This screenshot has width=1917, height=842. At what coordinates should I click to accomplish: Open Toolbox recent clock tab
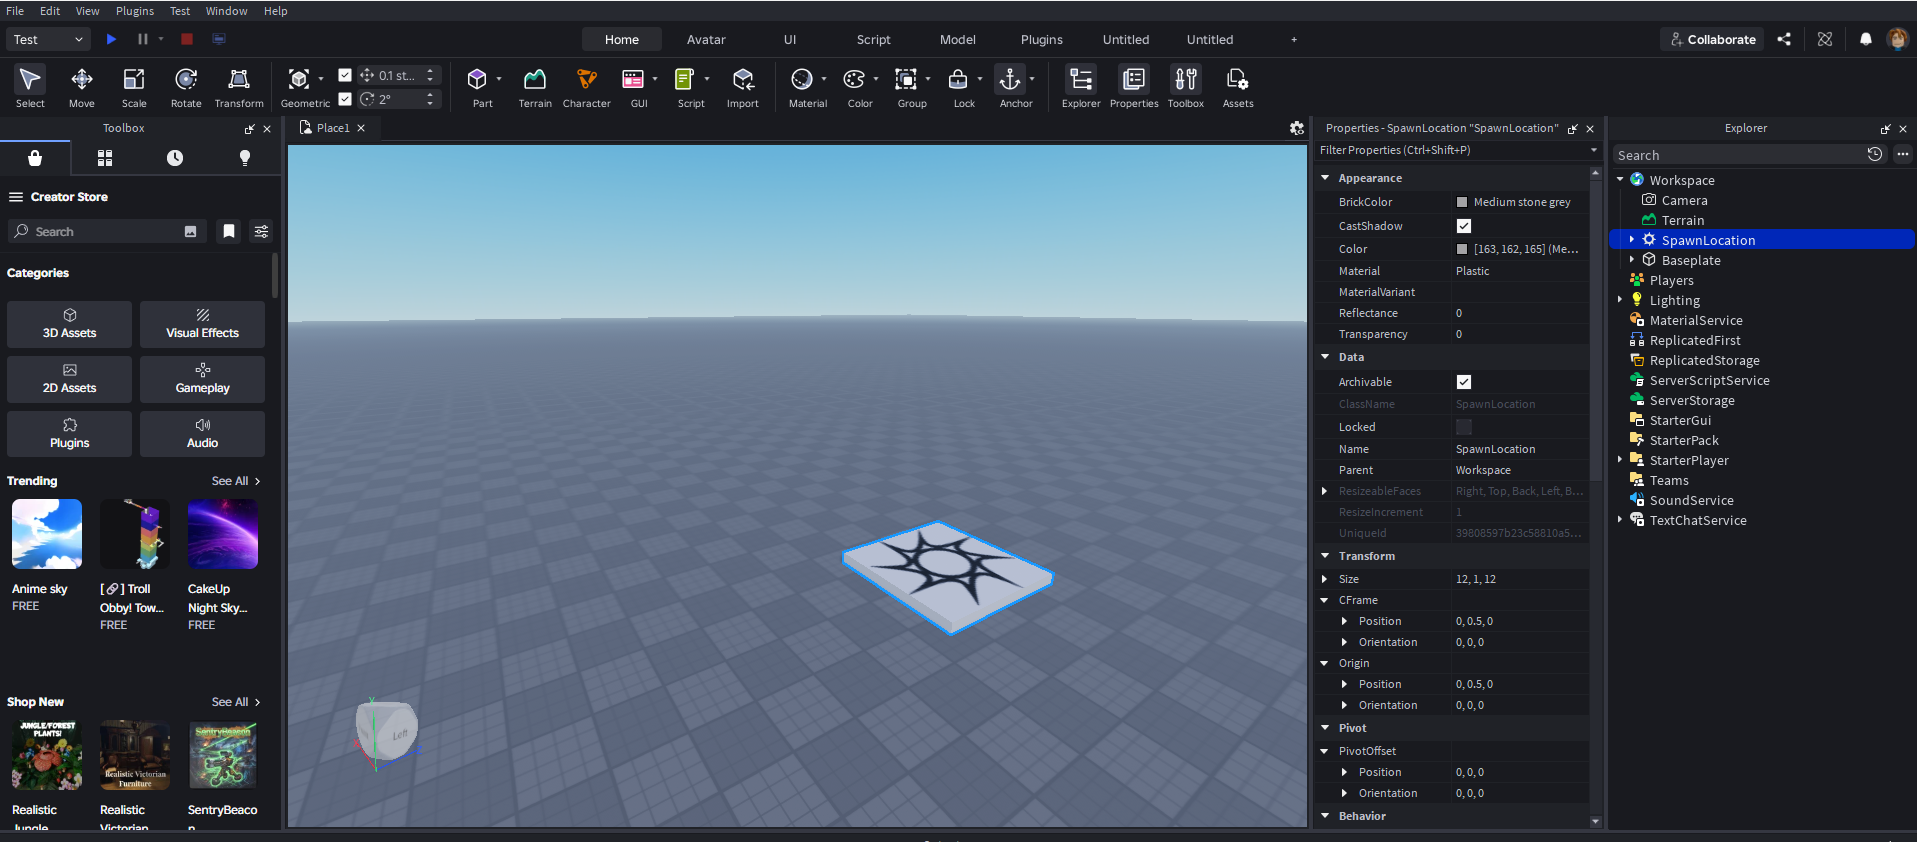(175, 158)
